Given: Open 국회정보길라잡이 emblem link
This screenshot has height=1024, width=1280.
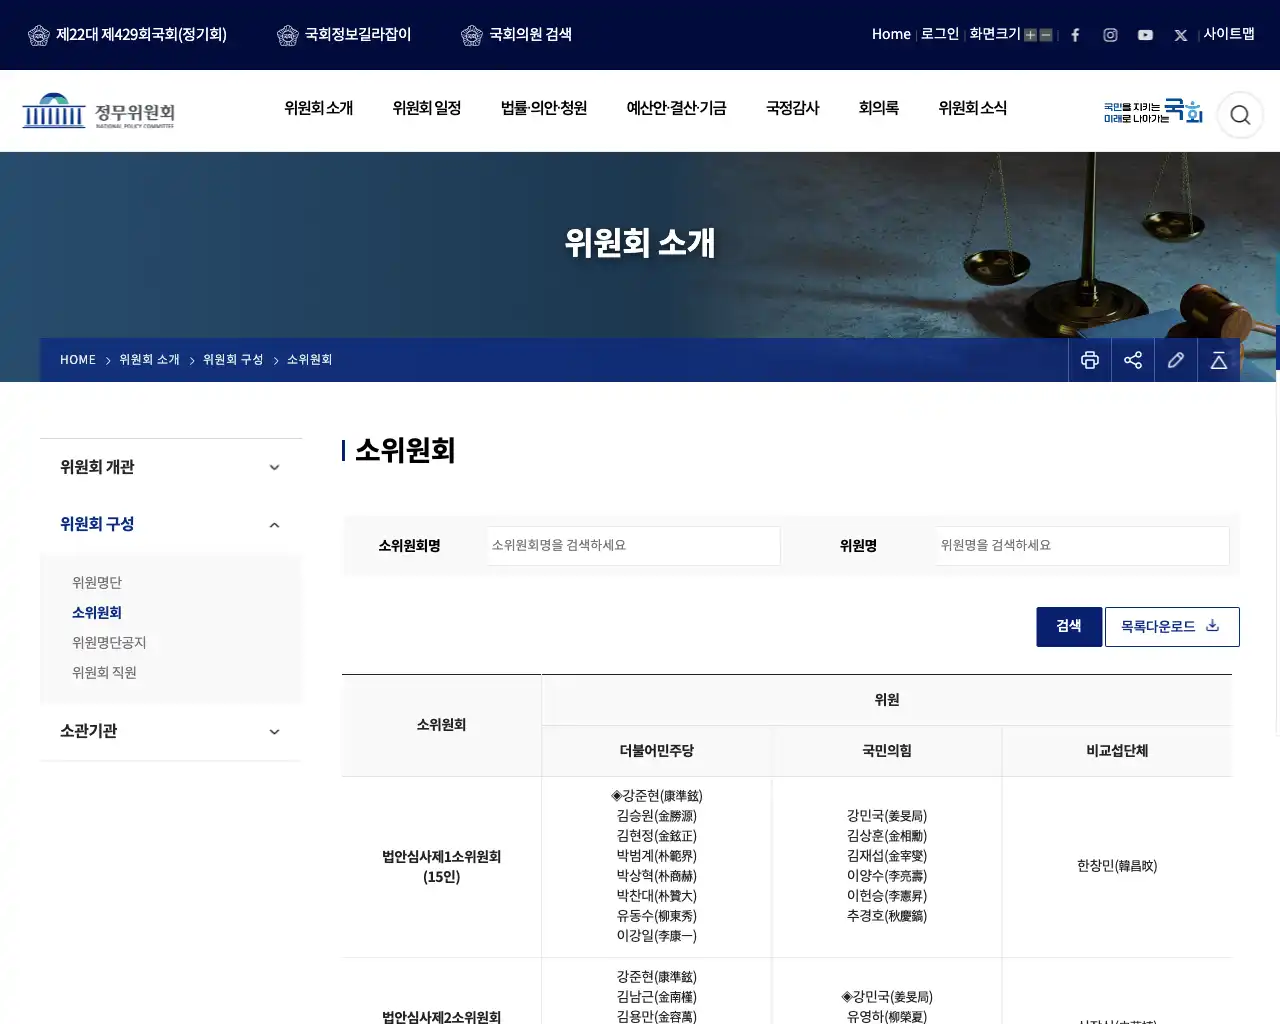Looking at the screenshot, I should point(344,35).
